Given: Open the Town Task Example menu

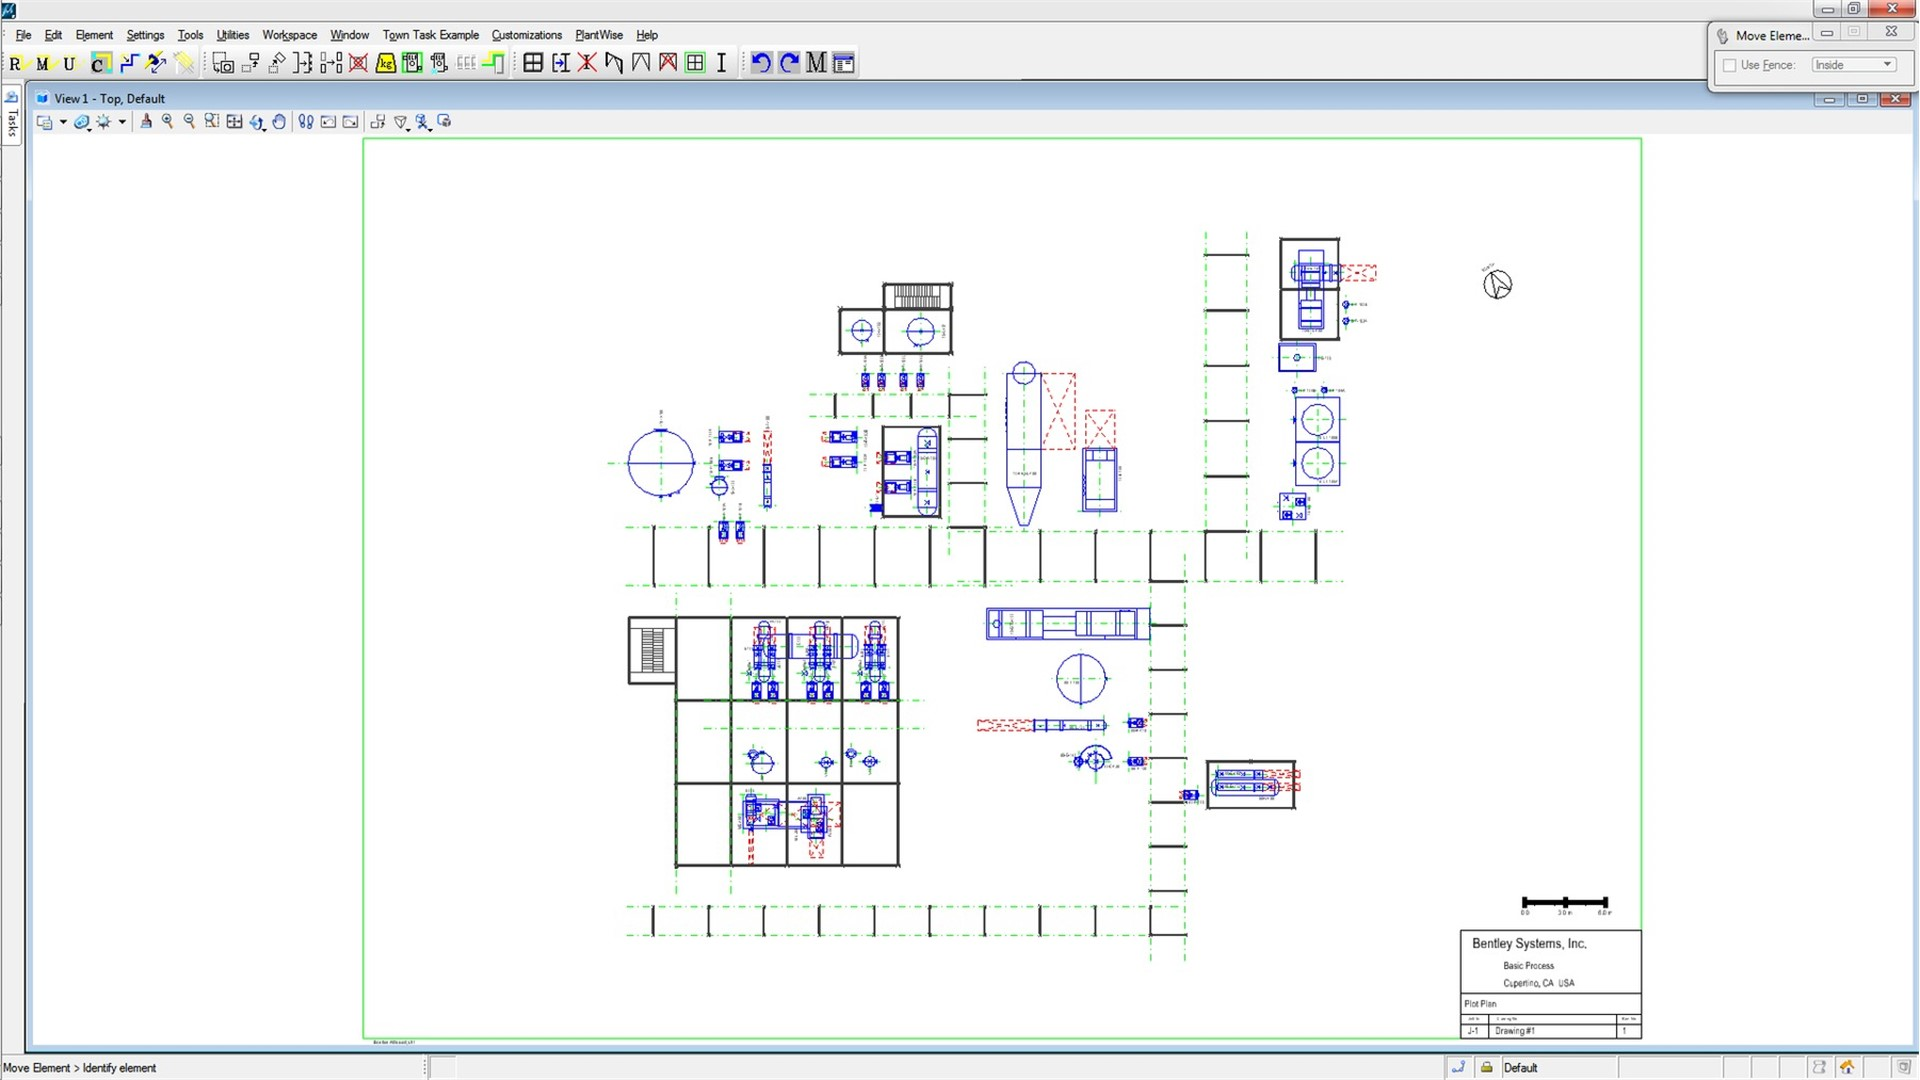Looking at the screenshot, I should [430, 35].
